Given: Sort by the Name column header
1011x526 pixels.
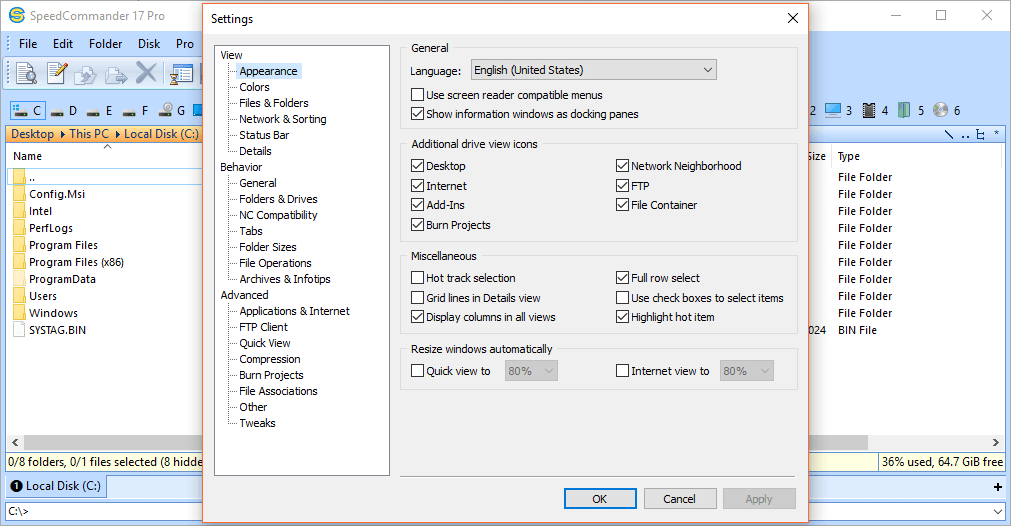Looking at the screenshot, I should click(28, 156).
